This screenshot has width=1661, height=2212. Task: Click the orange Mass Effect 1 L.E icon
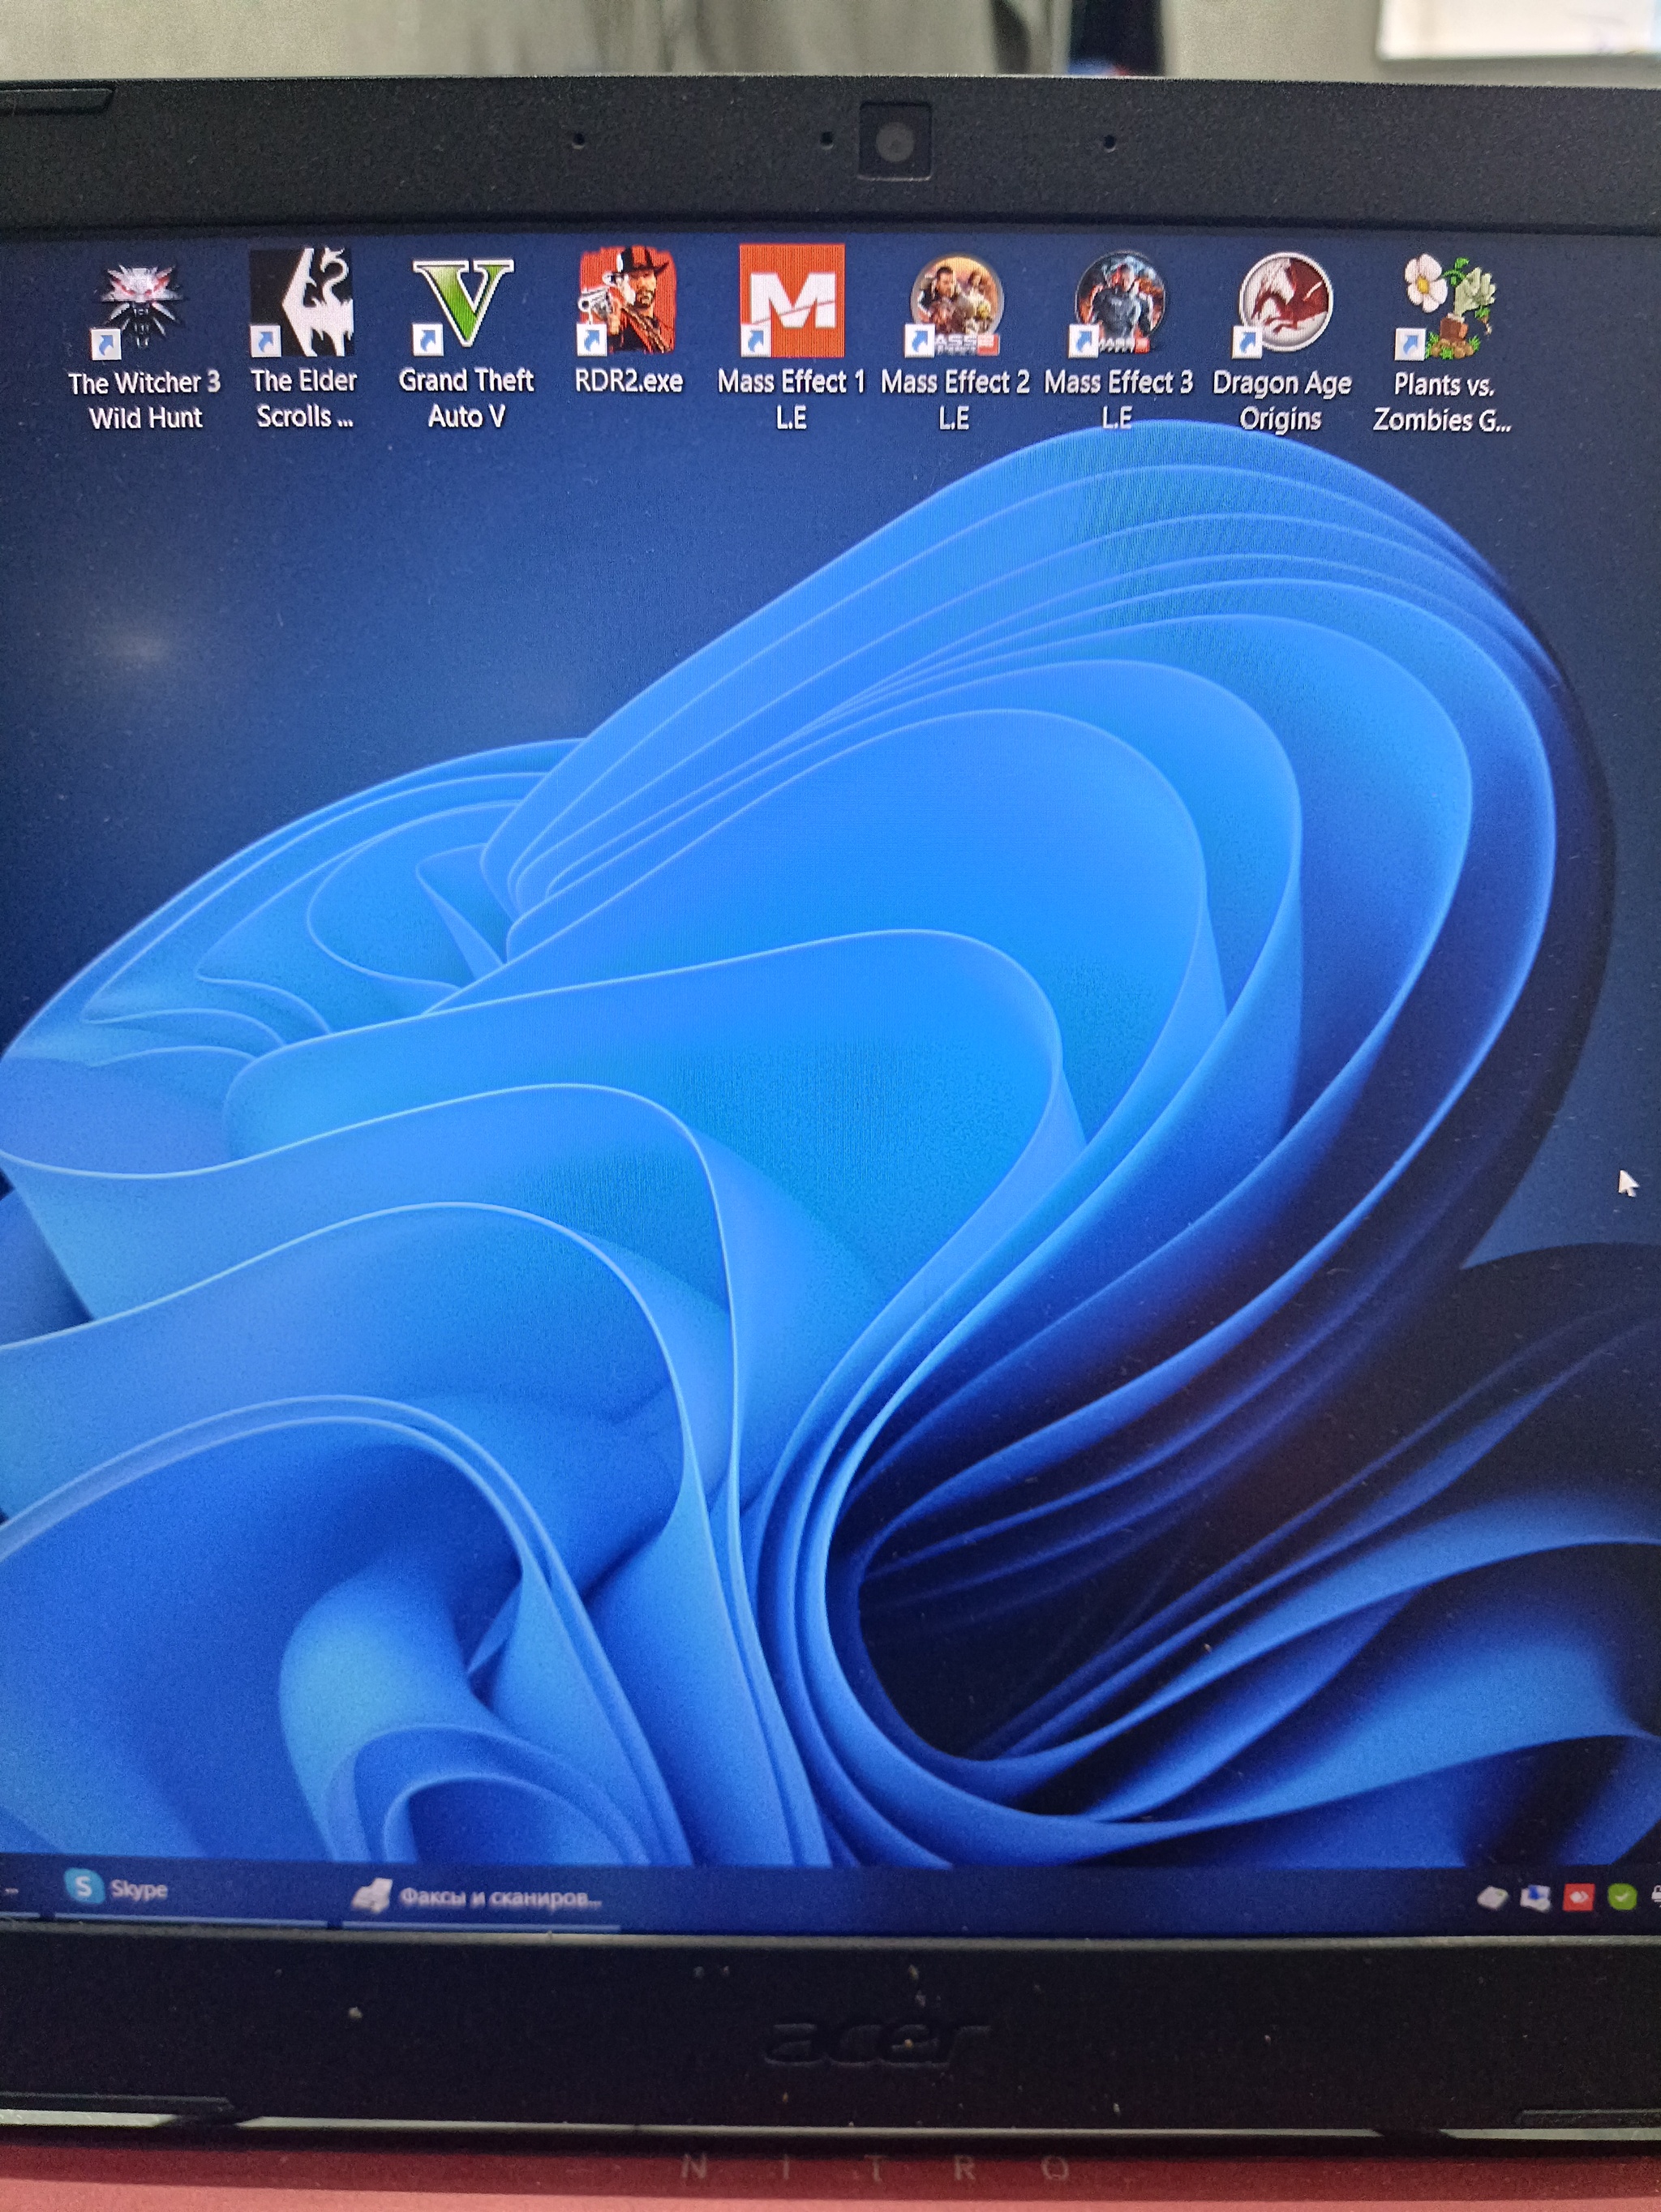click(x=791, y=302)
